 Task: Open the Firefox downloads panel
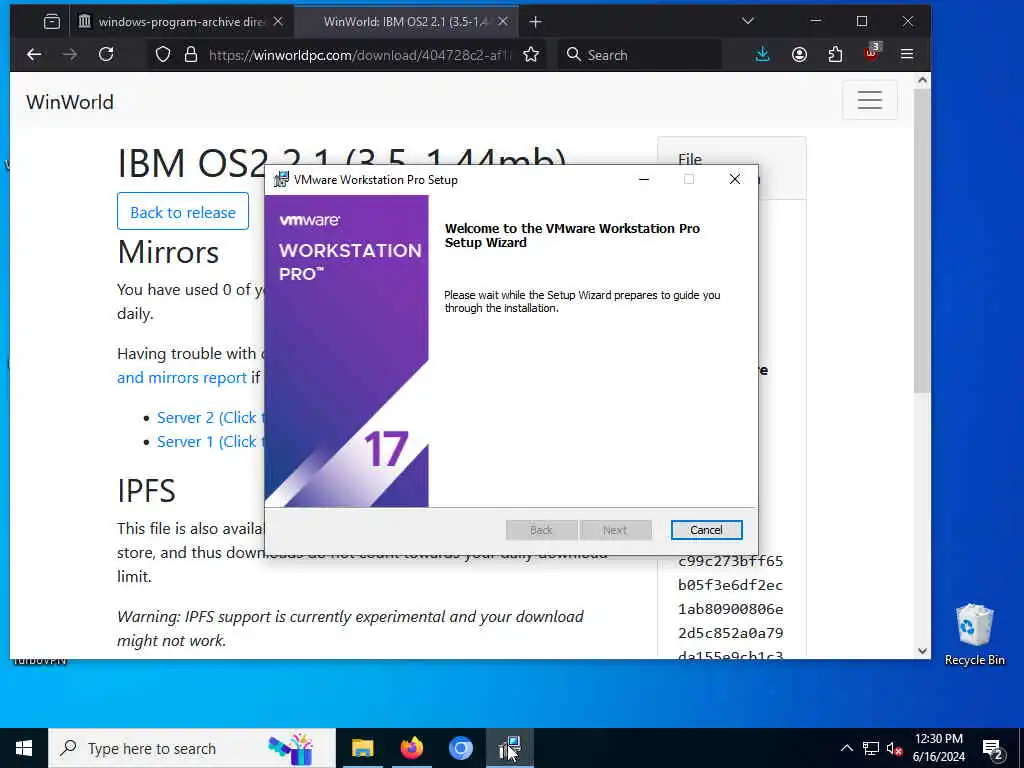click(x=762, y=55)
